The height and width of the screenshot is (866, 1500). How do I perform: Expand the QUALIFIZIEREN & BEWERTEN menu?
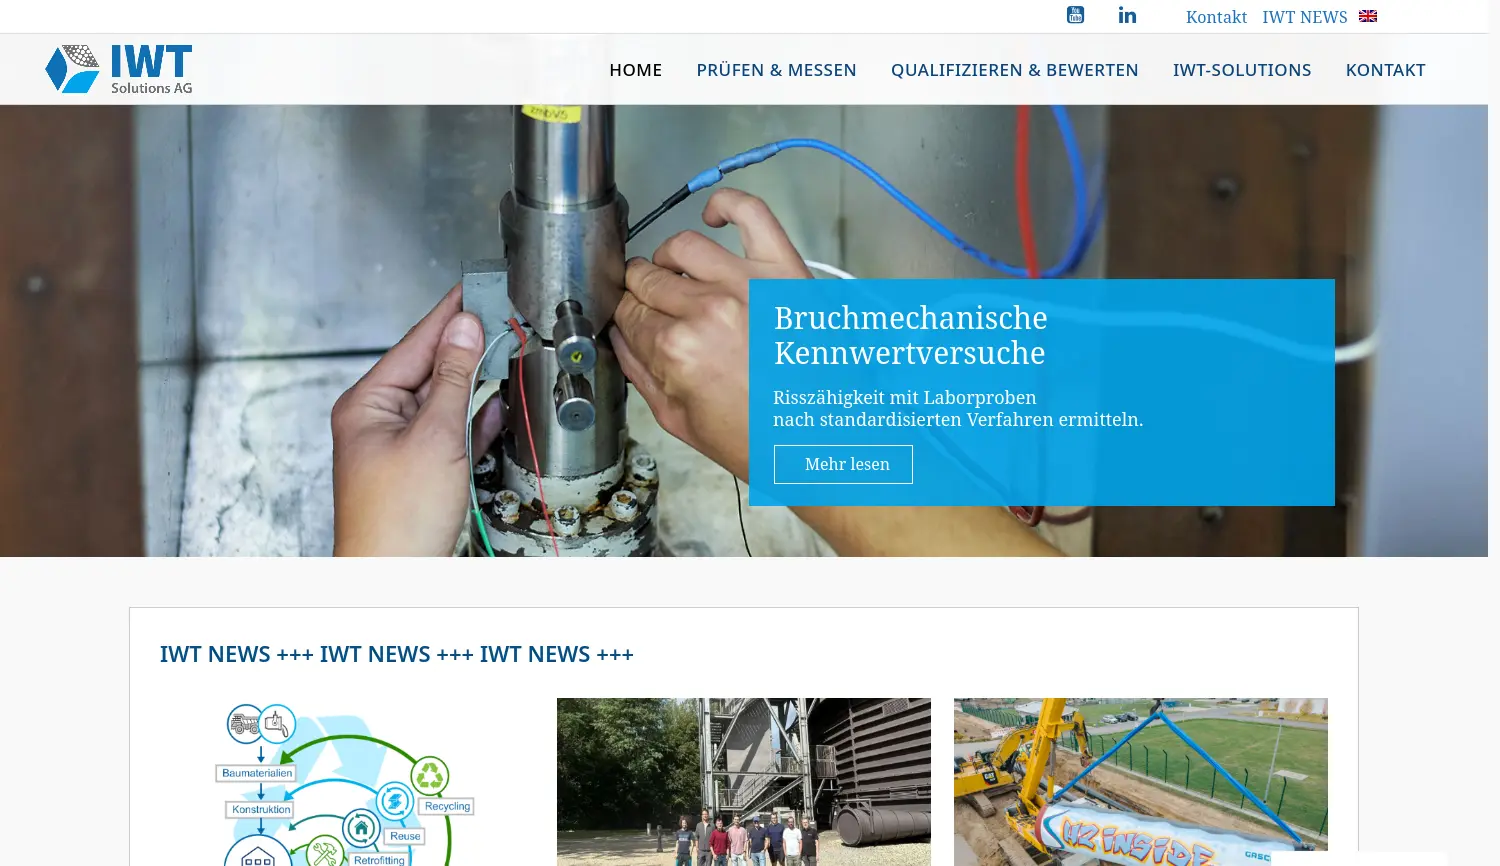click(x=1014, y=69)
